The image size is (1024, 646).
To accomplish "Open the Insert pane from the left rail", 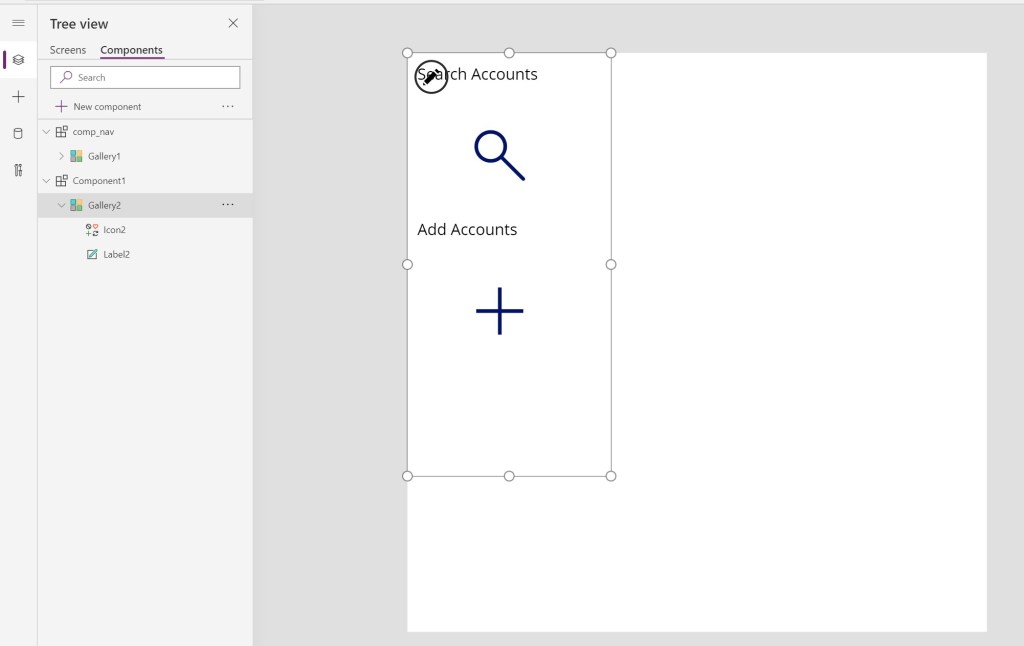I will point(18,96).
